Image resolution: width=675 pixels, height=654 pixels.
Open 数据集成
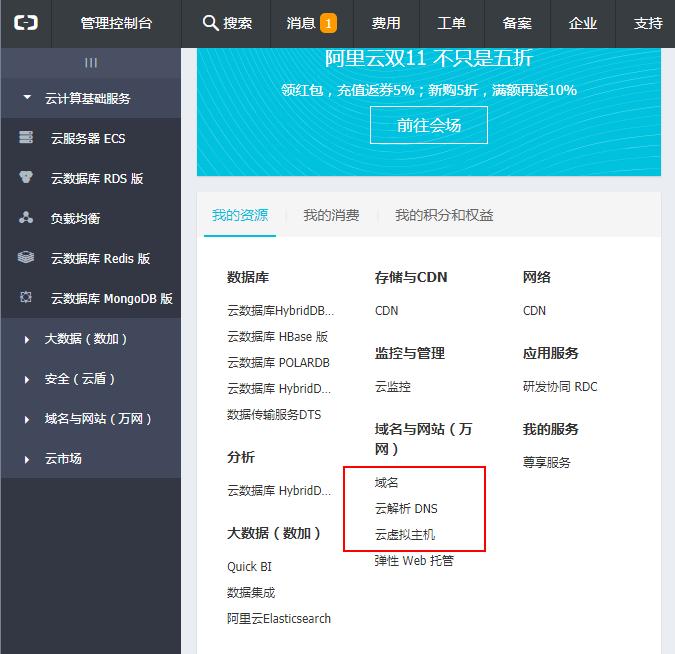tap(251, 593)
